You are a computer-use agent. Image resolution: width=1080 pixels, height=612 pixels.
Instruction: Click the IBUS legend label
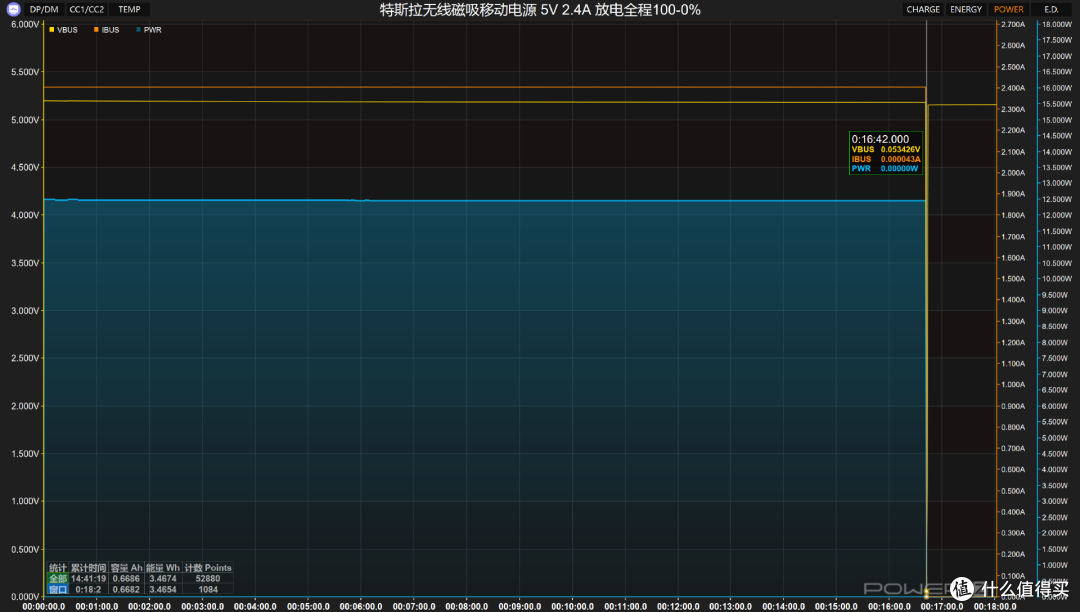[x=110, y=30]
